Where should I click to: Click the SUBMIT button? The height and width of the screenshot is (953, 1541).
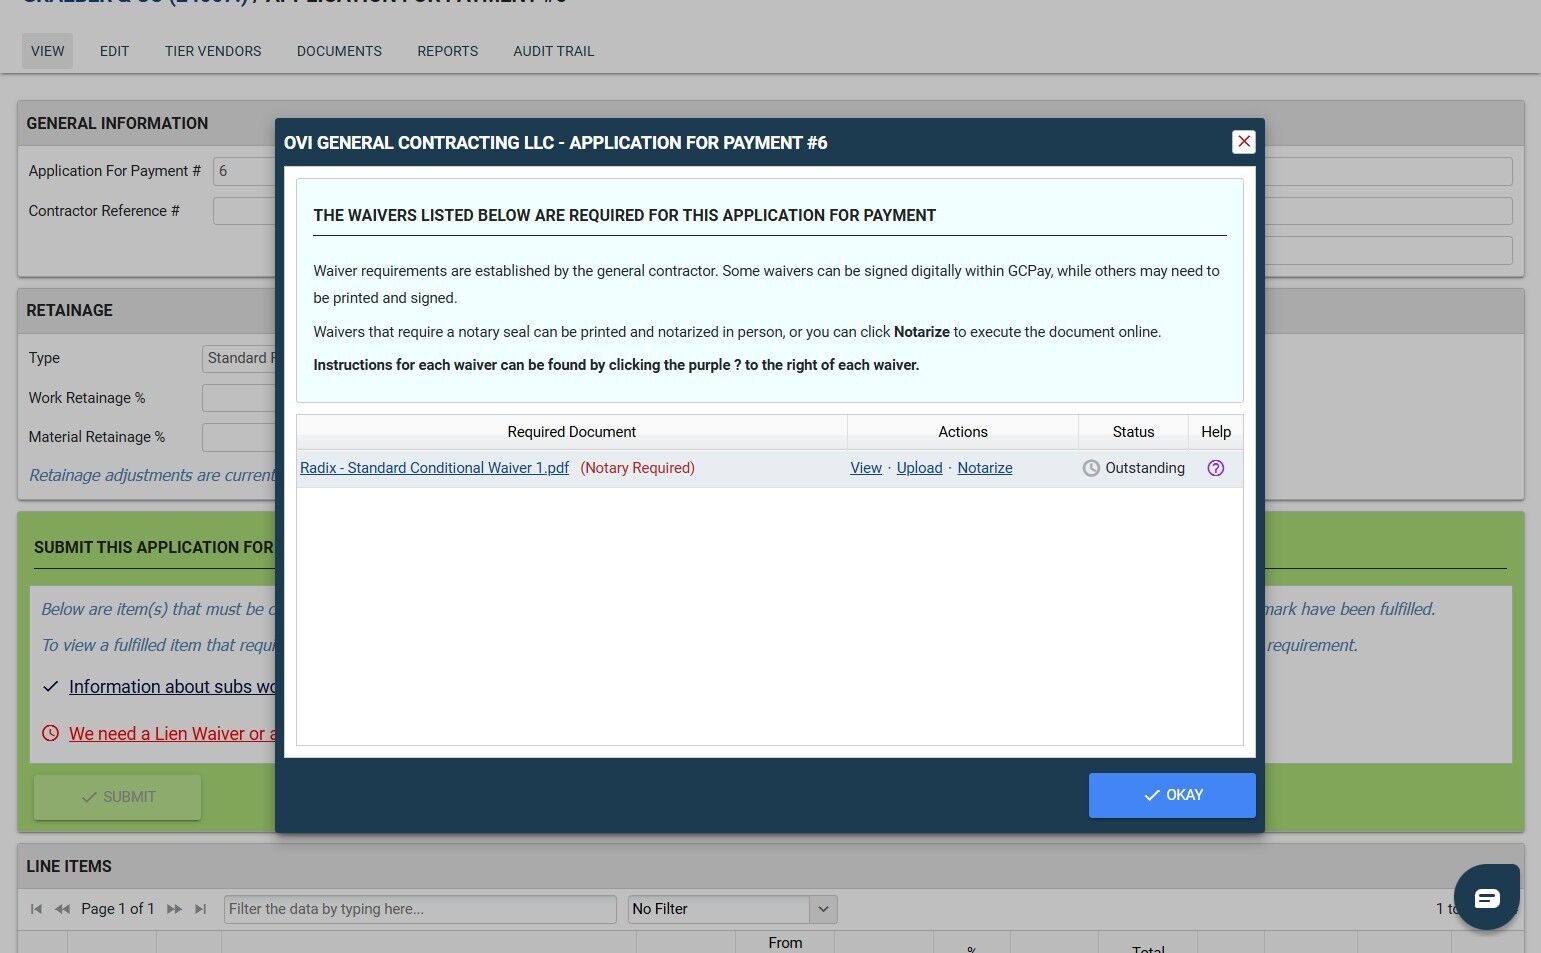117,797
